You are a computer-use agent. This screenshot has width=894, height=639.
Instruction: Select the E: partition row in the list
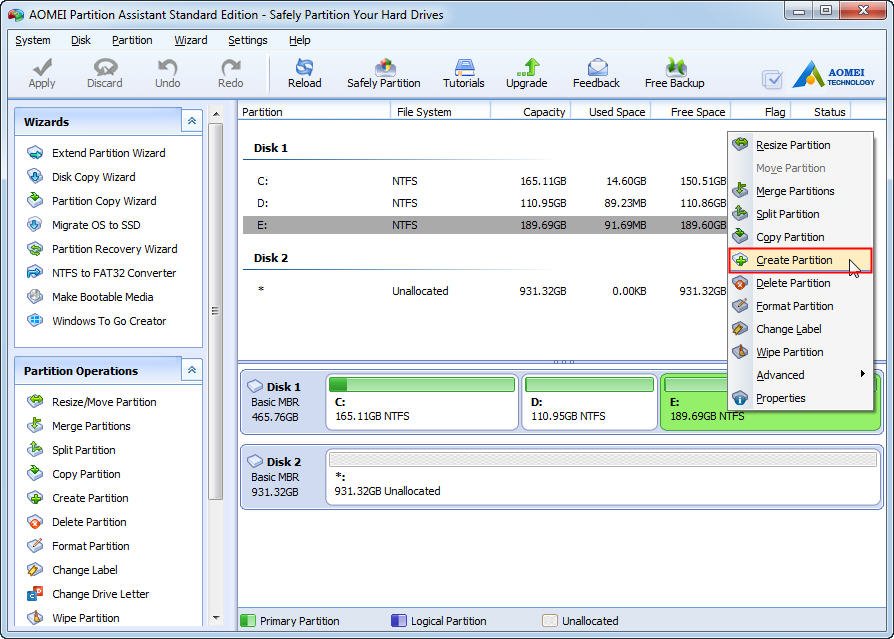(485, 225)
